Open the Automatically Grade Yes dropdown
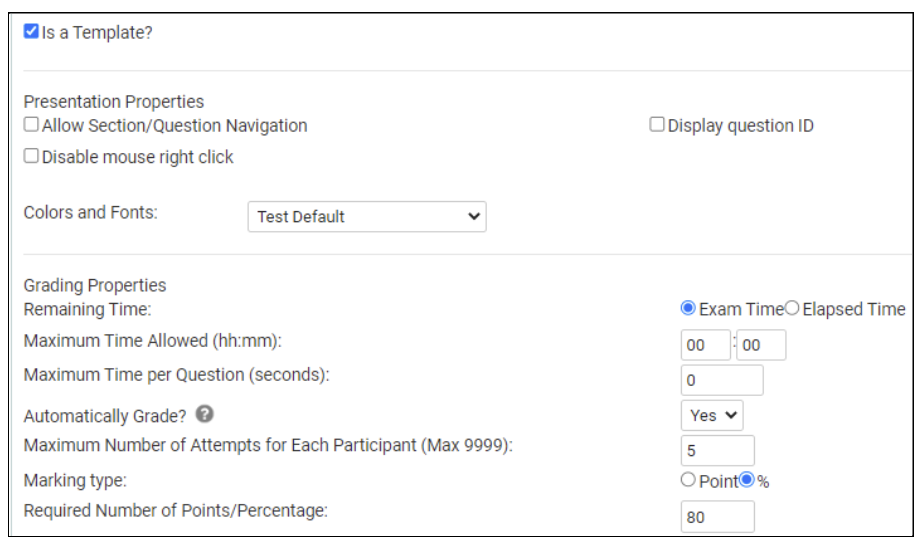Image resolution: width=921 pixels, height=543 pixels. (712, 415)
